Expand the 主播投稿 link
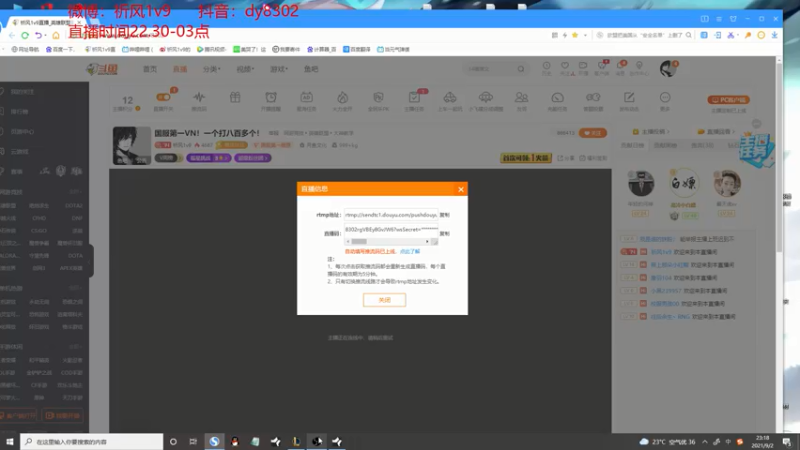 (651, 132)
